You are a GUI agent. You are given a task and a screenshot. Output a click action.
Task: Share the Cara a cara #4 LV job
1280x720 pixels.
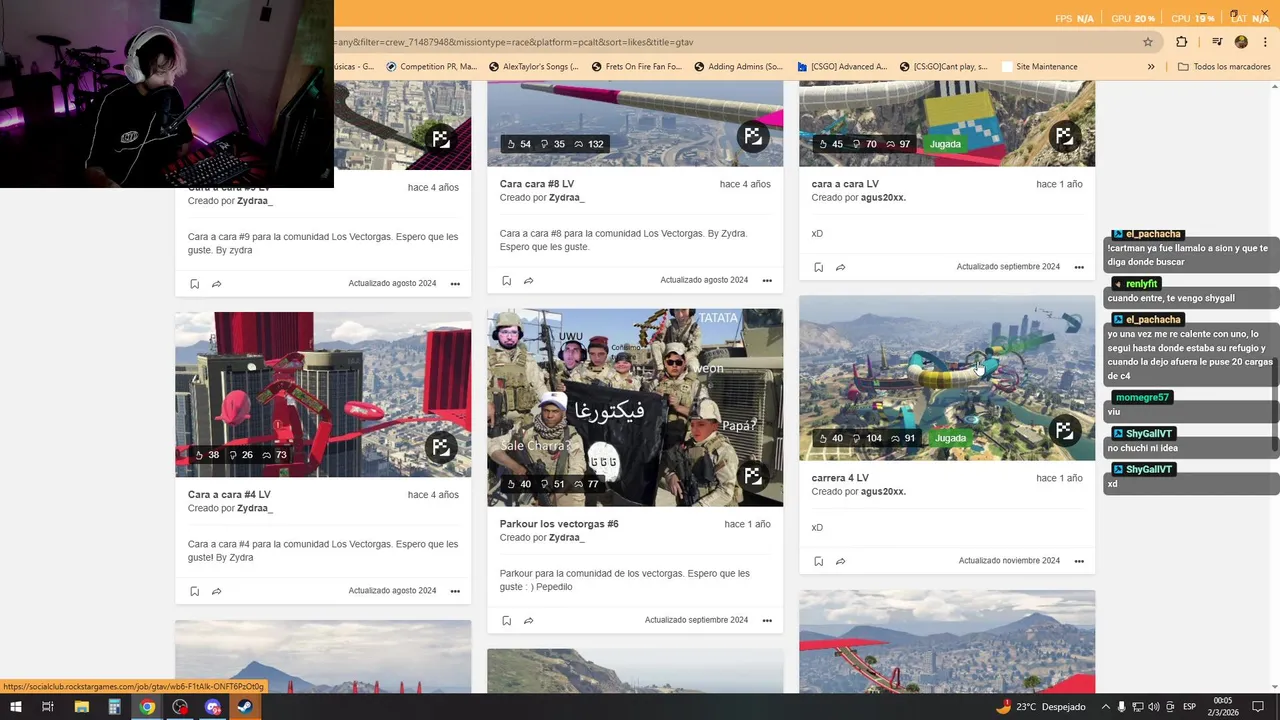(x=216, y=591)
